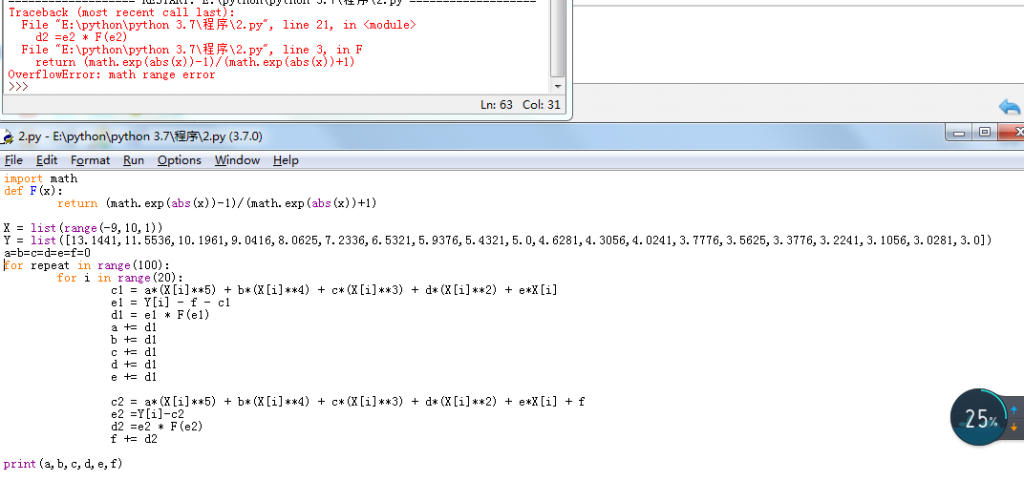Open the File menu
Image resolution: width=1024 pixels, height=481 pixels.
click(x=13, y=160)
